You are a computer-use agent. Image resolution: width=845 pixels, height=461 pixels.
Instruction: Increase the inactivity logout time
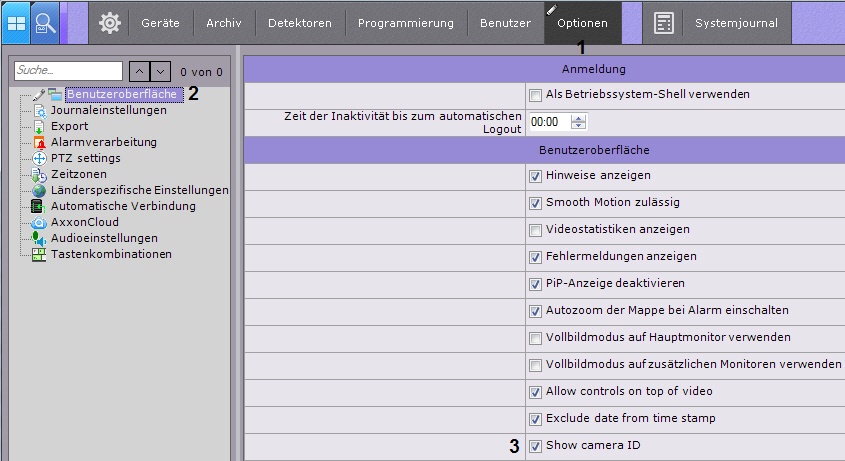[578, 118]
